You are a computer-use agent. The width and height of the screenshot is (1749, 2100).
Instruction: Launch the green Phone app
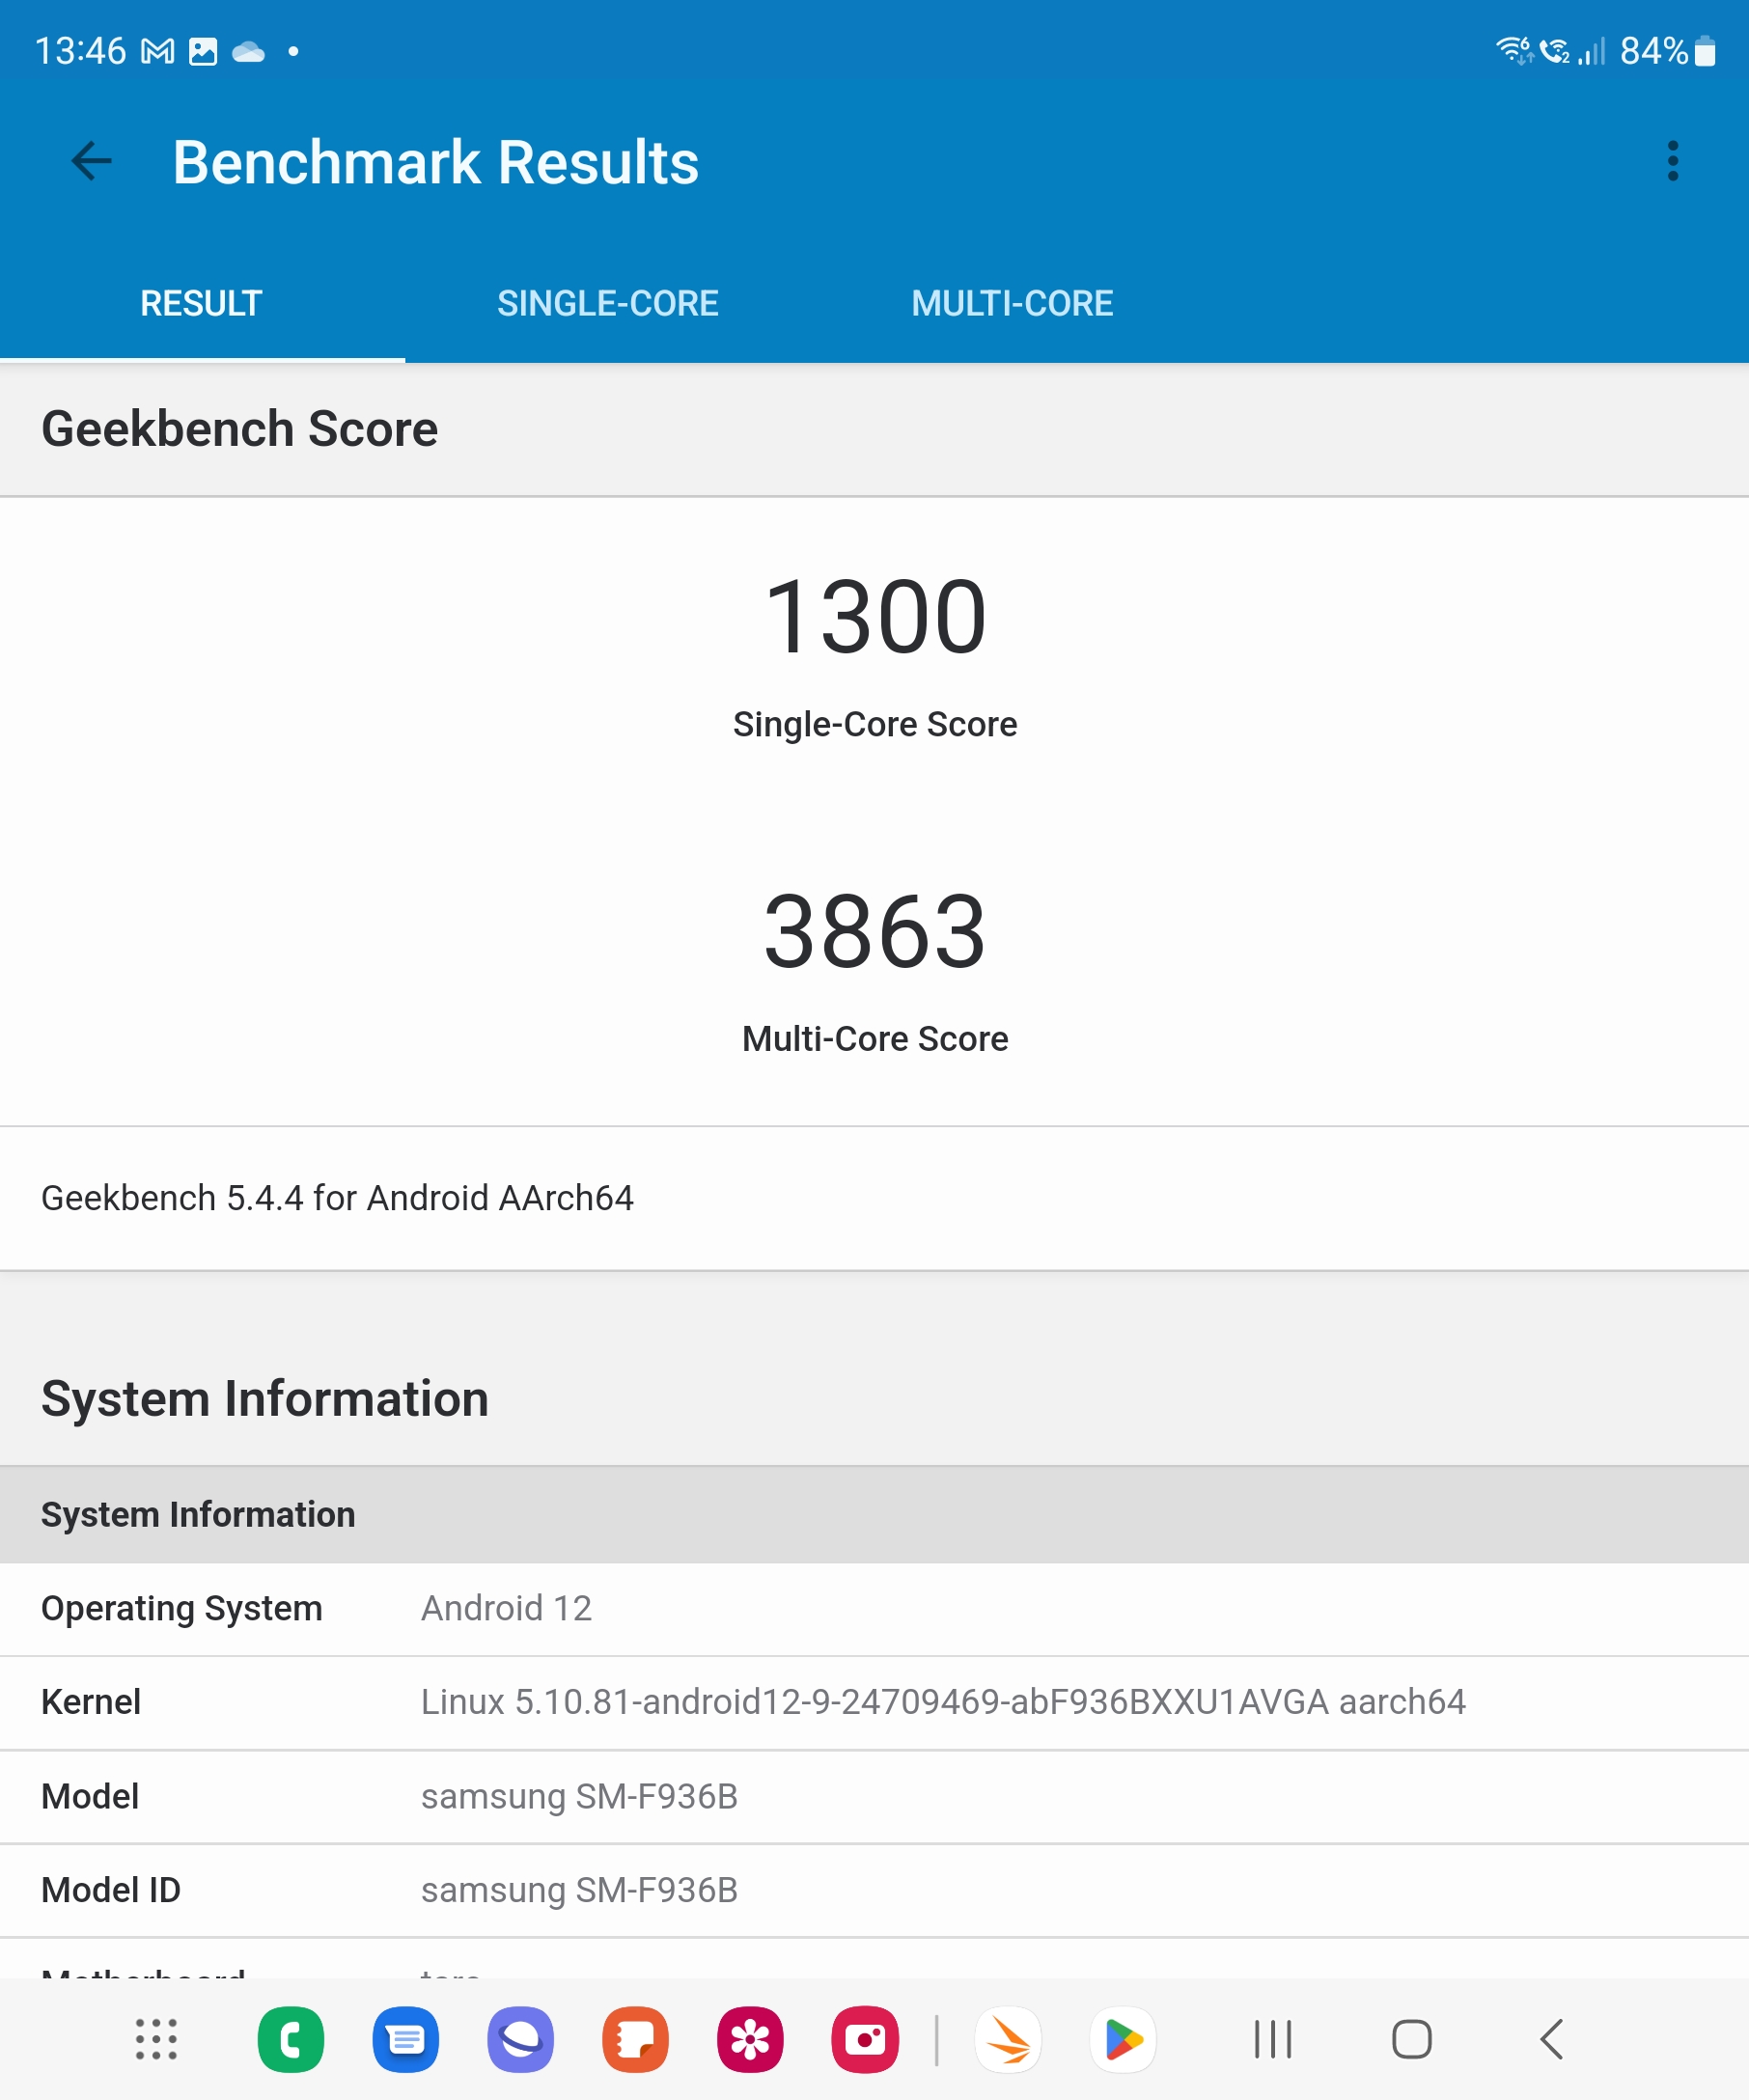tap(291, 2039)
